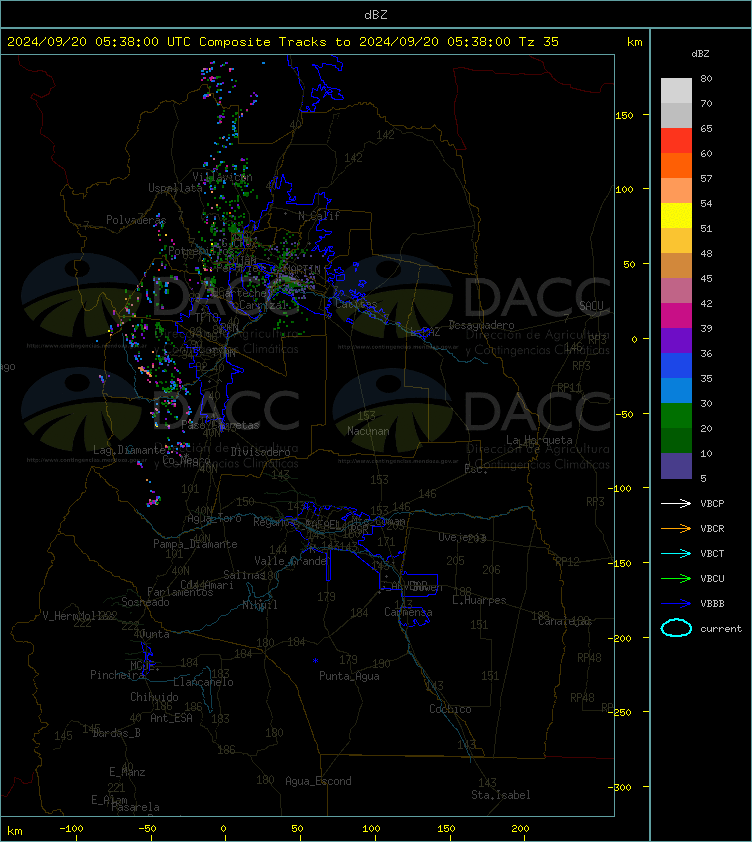Pick the bright yellow swatch between 54 and 51
752x842 pixels.
(x=676, y=215)
